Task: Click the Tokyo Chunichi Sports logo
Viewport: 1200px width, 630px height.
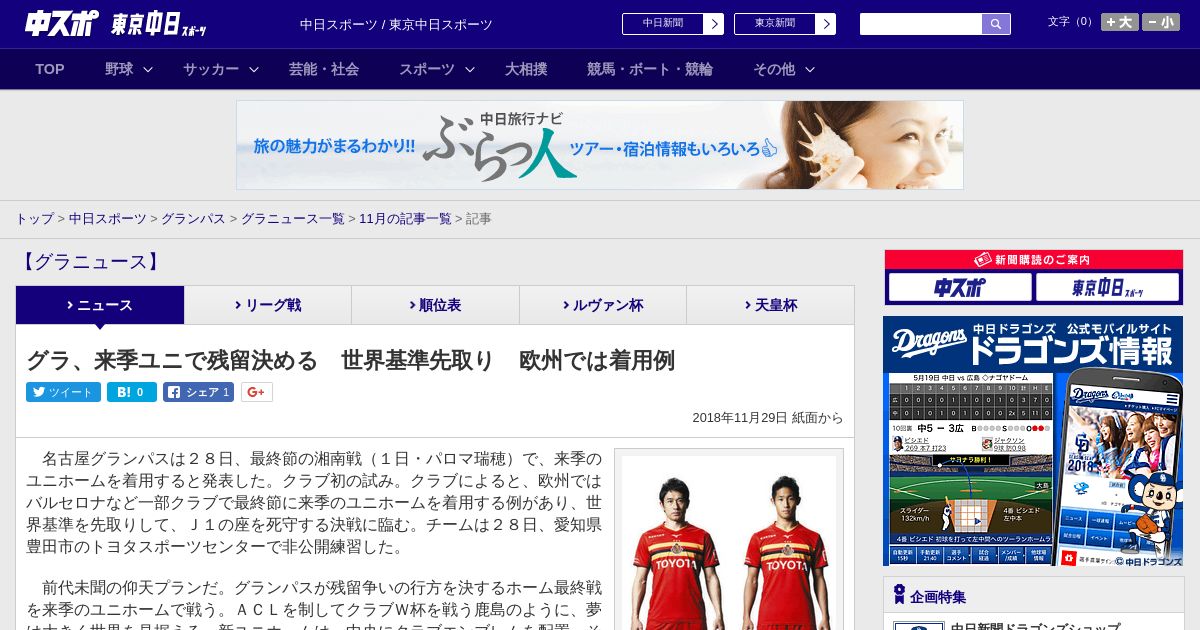Action: pos(160,24)
